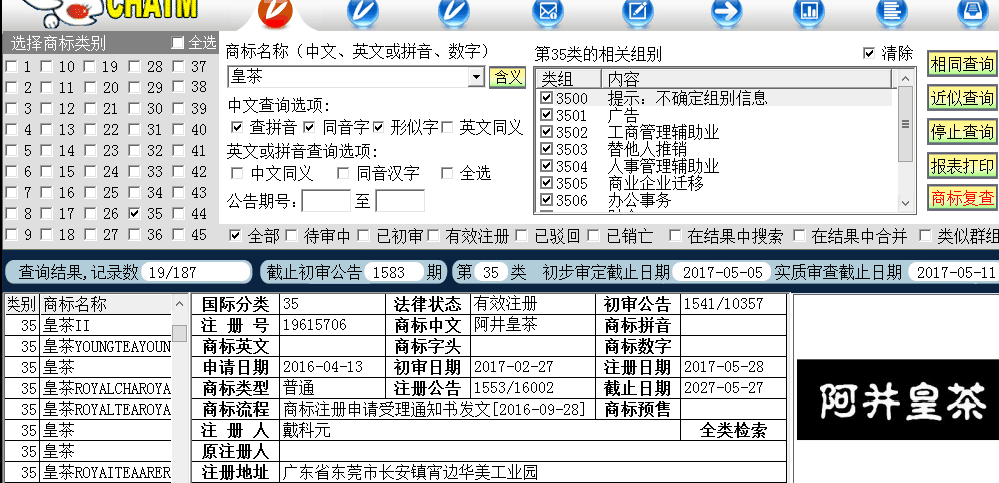Check class 45 checkbox
The image size is (999, 483).
pos(178,234)
